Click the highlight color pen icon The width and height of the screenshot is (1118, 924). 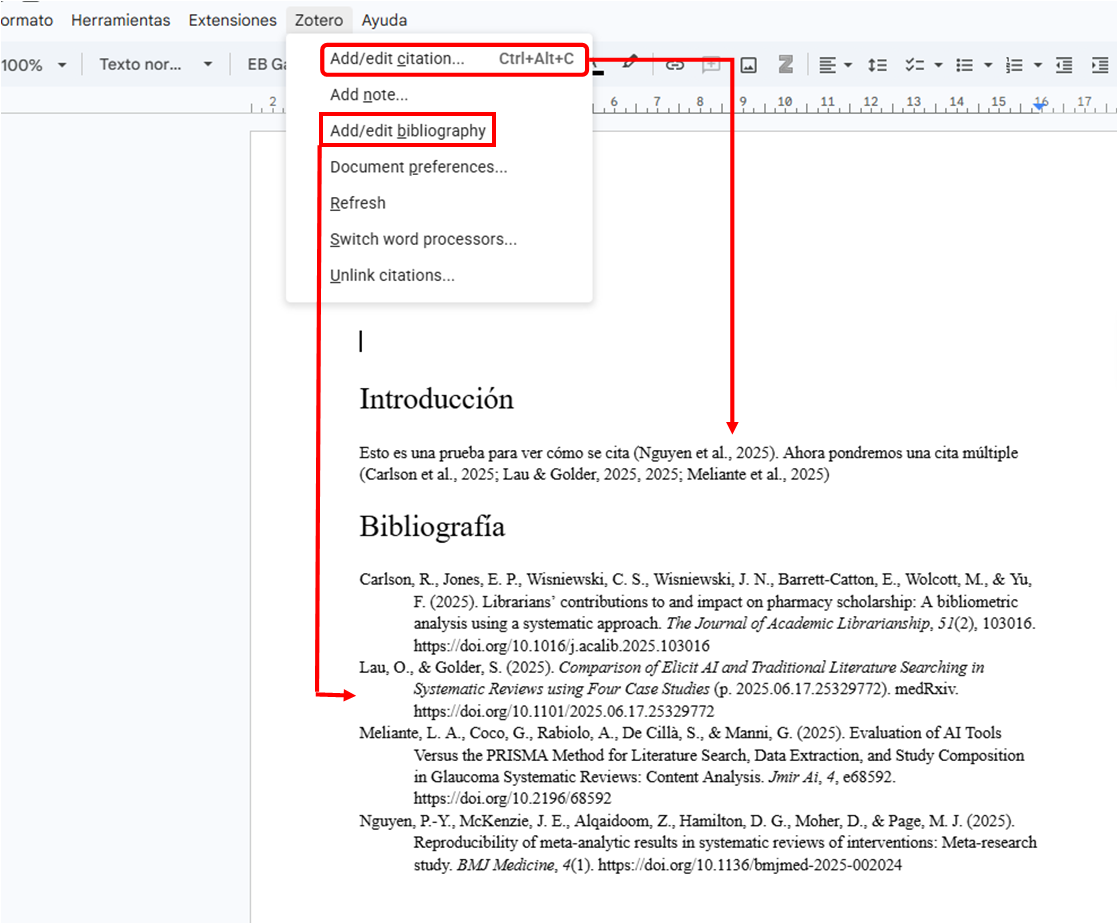[x=629, y=63]
